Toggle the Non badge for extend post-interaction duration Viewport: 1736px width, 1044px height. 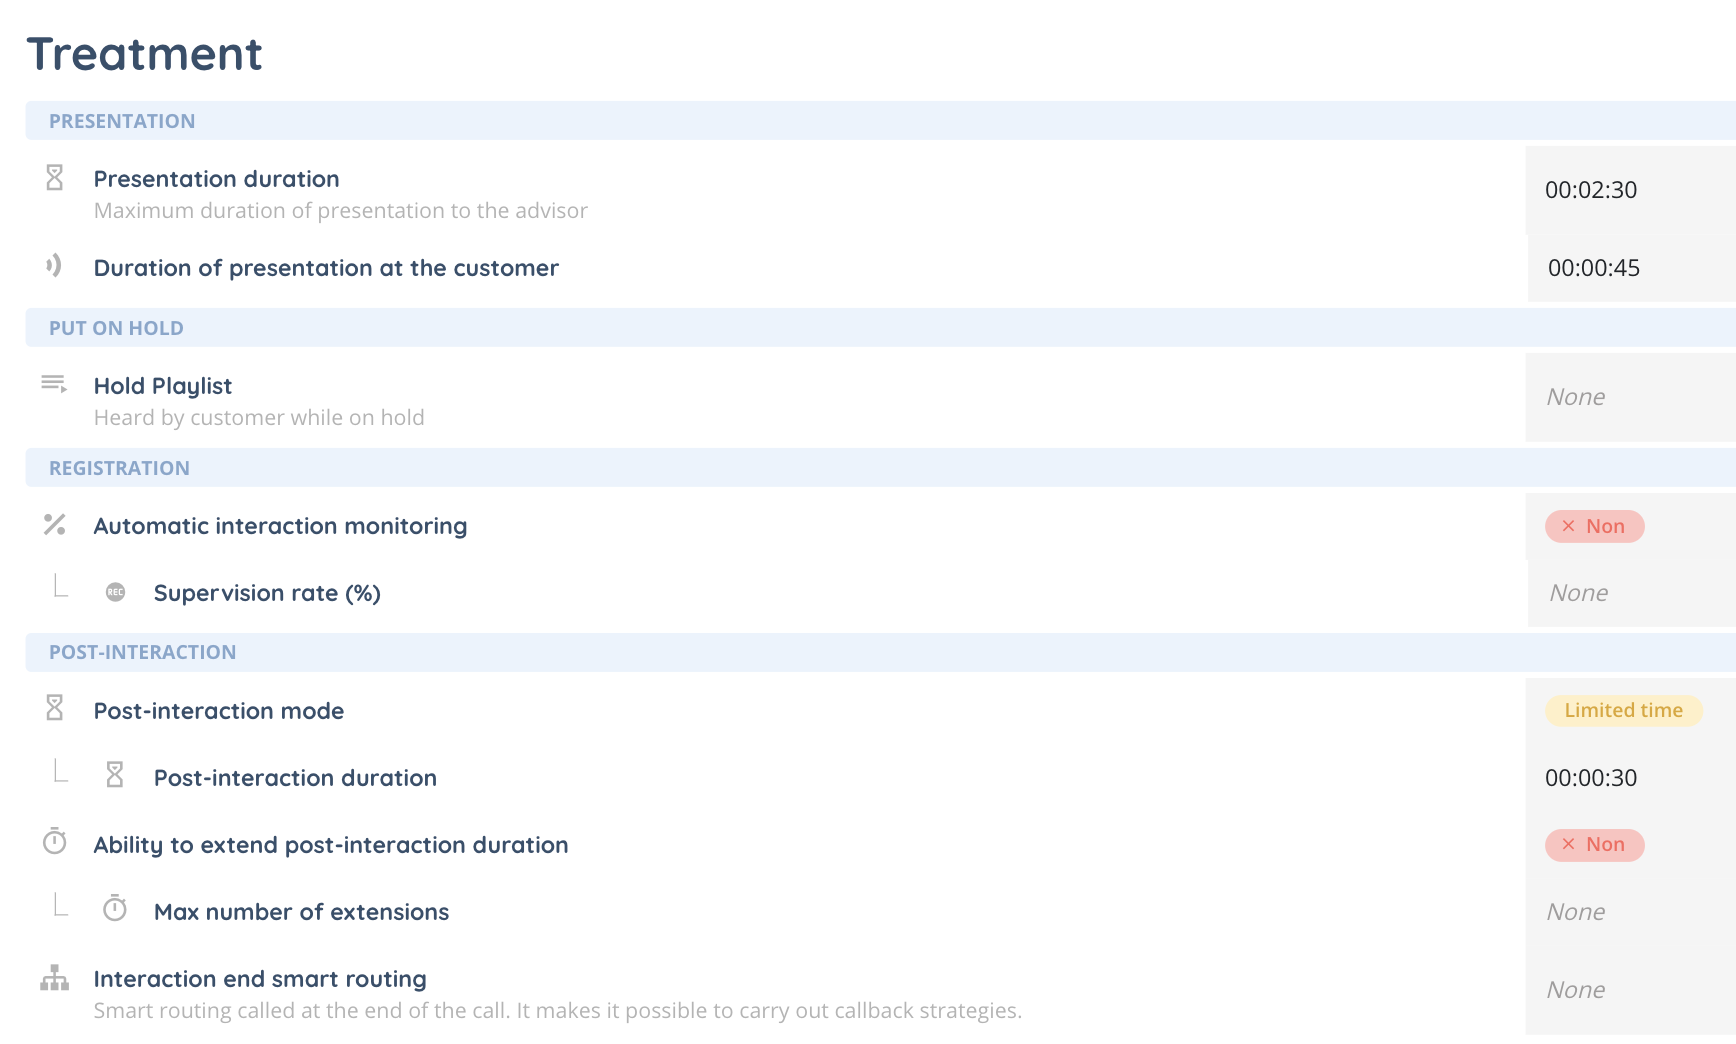(1594, 844)
